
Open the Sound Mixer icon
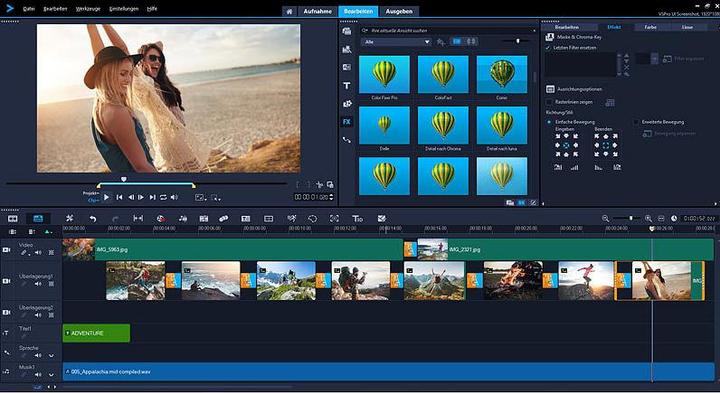point(183,219)
